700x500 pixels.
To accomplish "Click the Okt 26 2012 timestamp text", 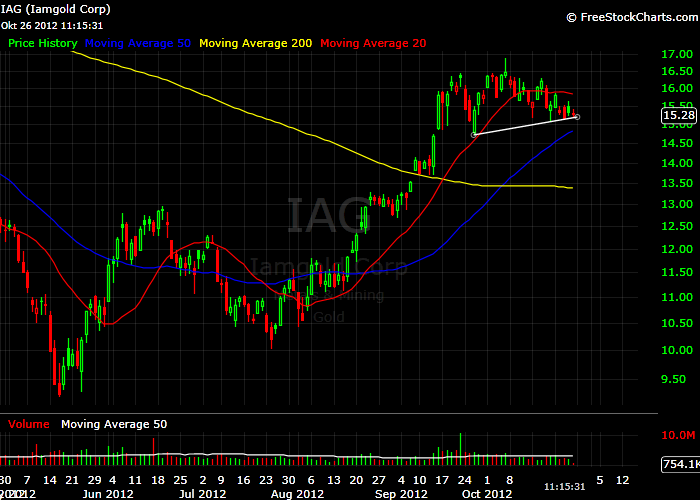I will coord(52,26).
